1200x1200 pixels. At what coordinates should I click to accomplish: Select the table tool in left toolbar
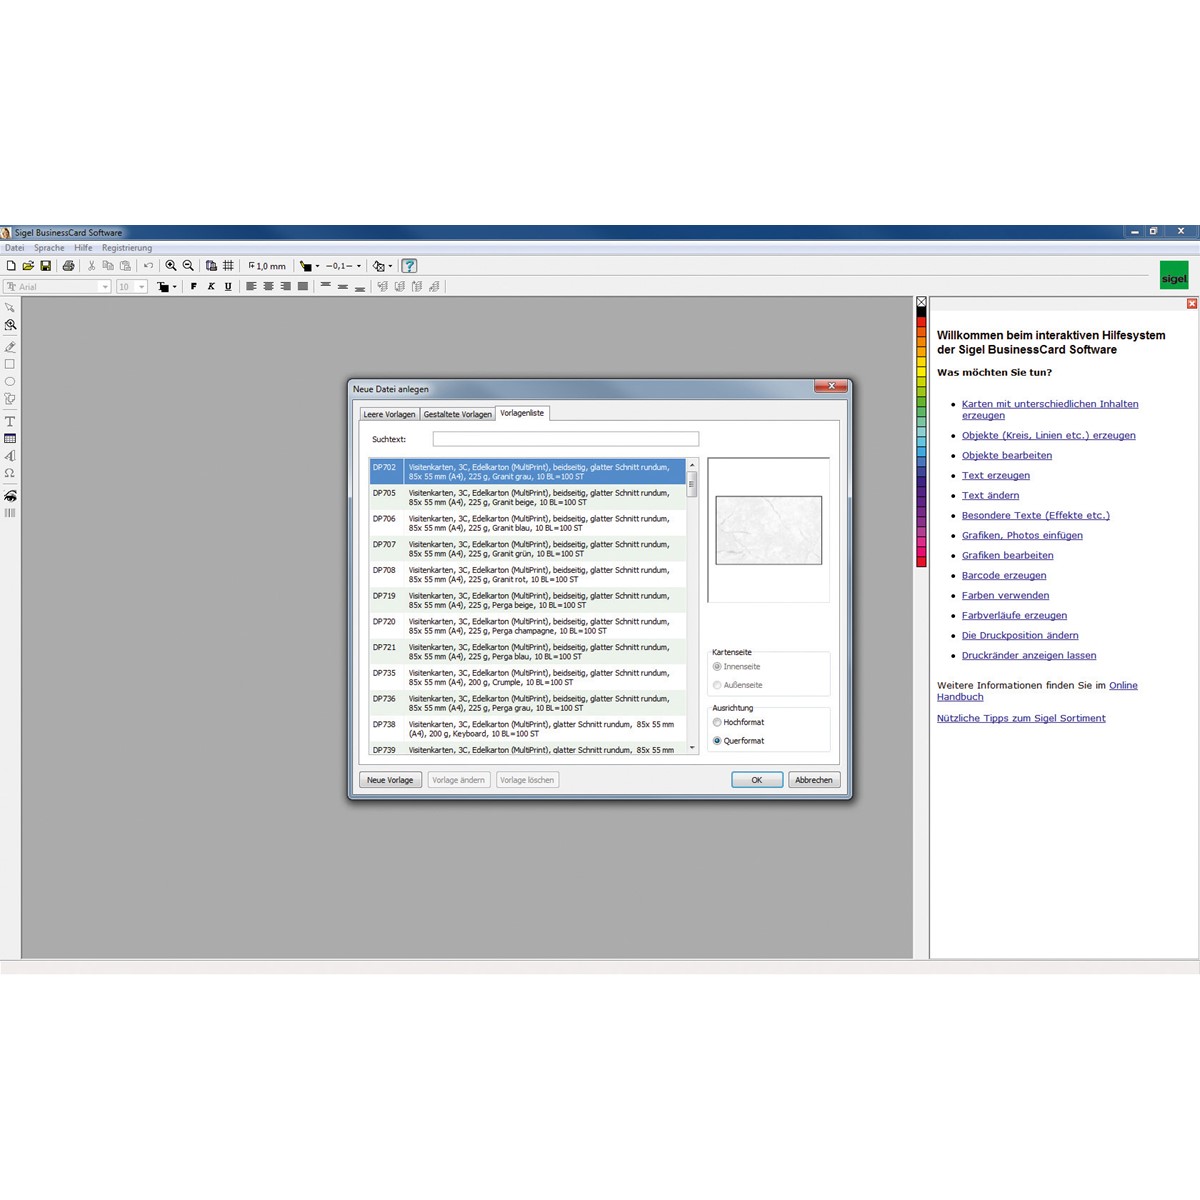pyautogui.click(x=10, y=439)
